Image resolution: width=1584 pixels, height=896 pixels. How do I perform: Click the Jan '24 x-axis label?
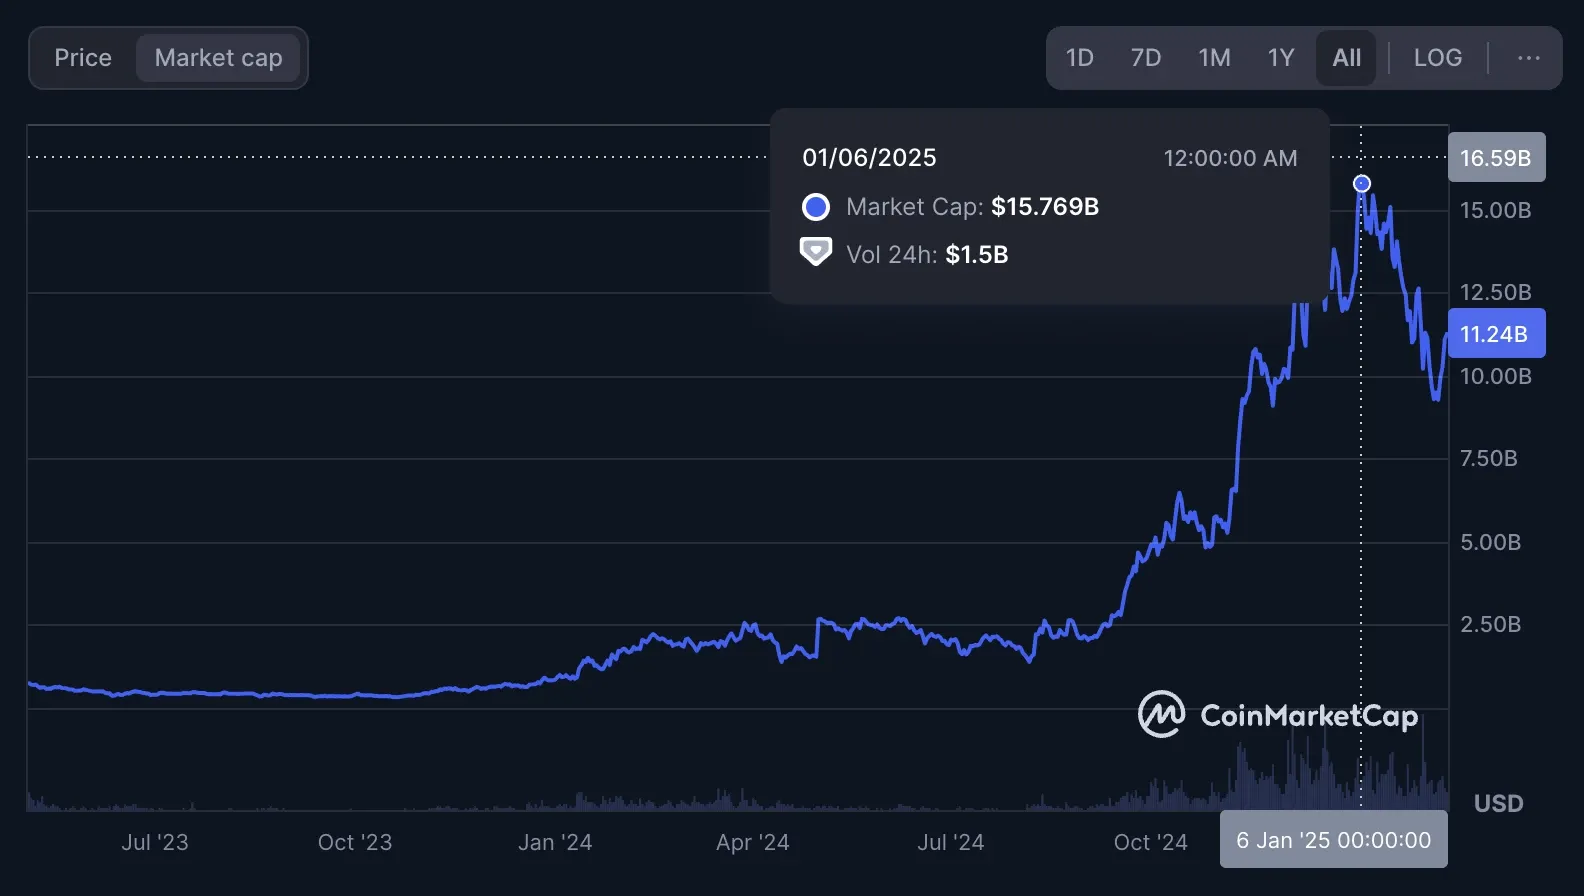click(x=555, y=842)
